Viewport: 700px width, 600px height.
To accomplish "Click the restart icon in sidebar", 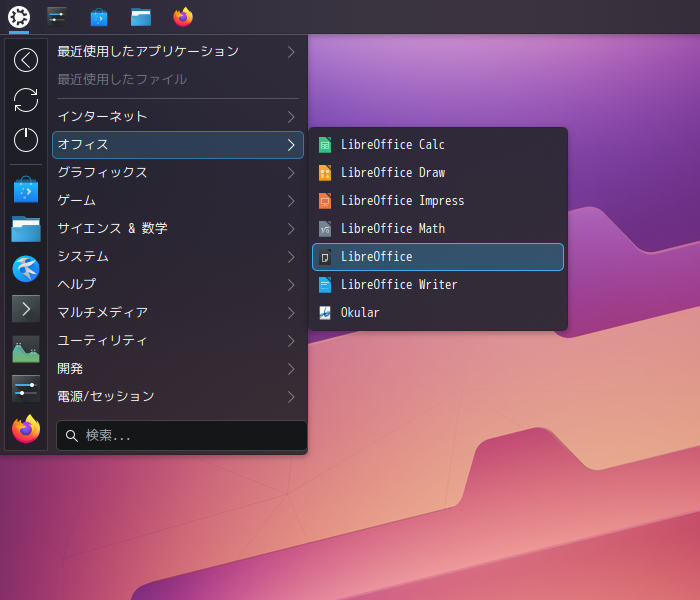I will click(26, 100).
